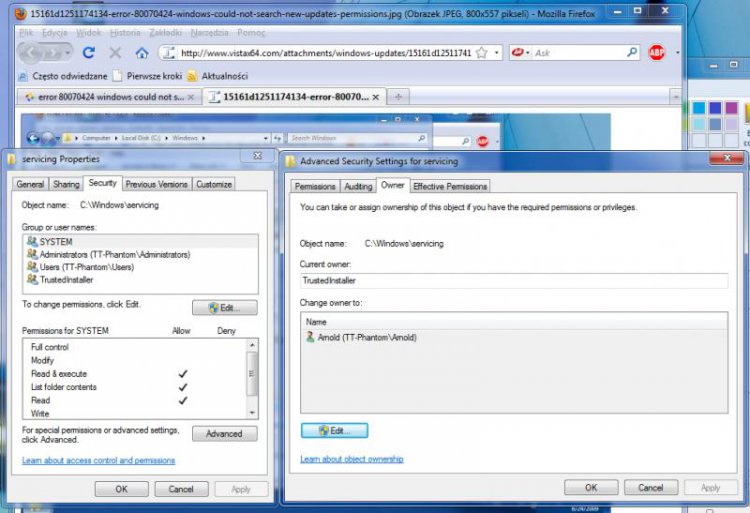
Task: Click the Explorer back arrow in embedded image
Action: pos(33,139)
